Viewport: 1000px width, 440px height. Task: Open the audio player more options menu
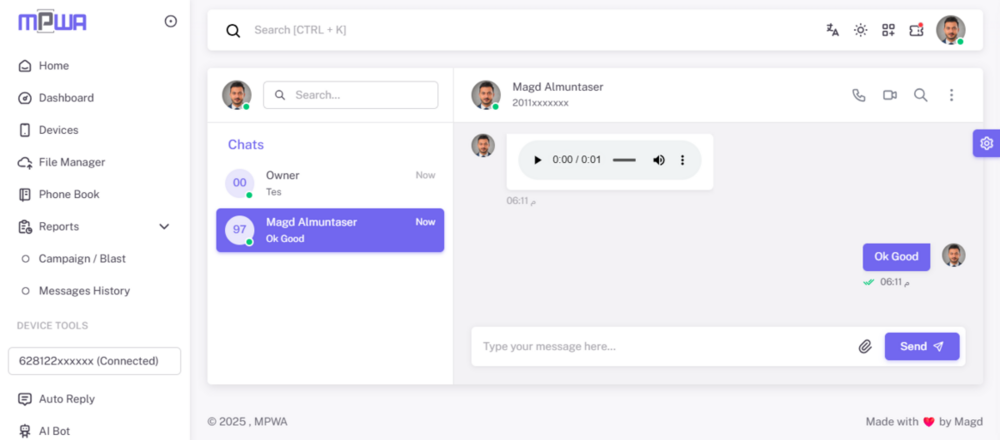(683, 160)
